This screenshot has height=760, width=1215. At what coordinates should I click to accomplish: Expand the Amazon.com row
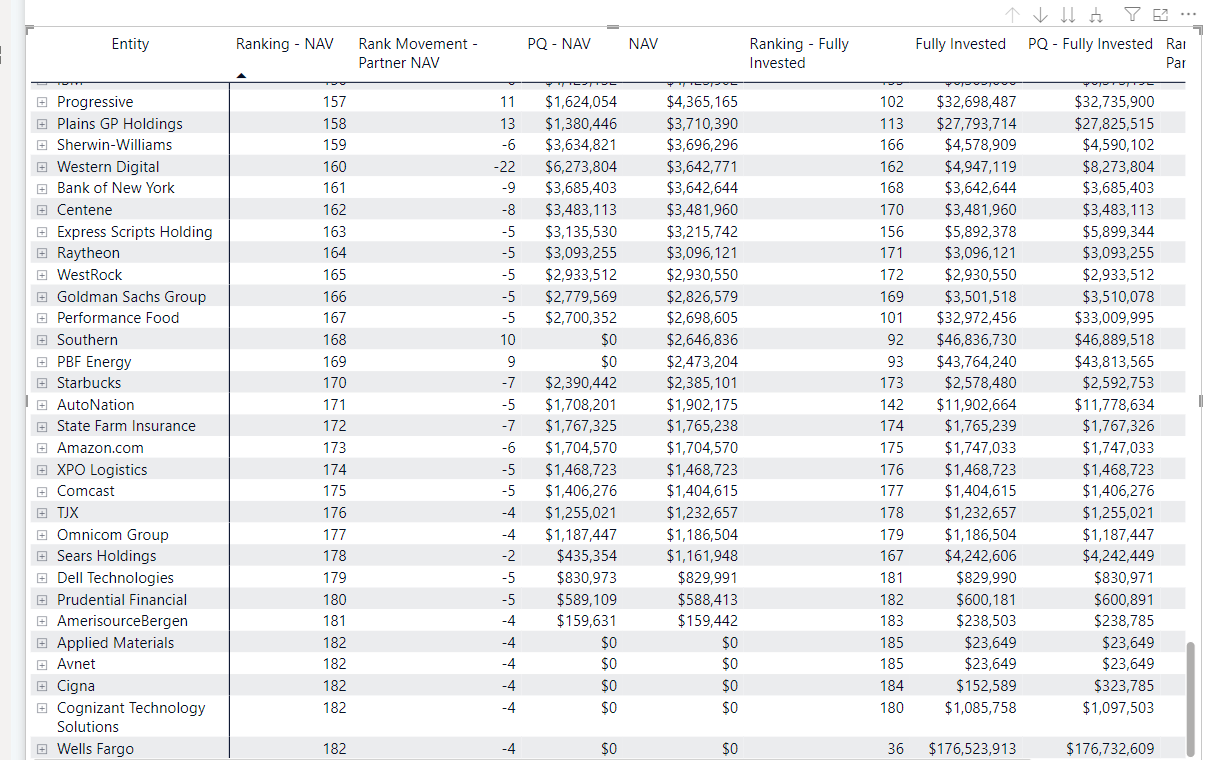click(42, 448)
